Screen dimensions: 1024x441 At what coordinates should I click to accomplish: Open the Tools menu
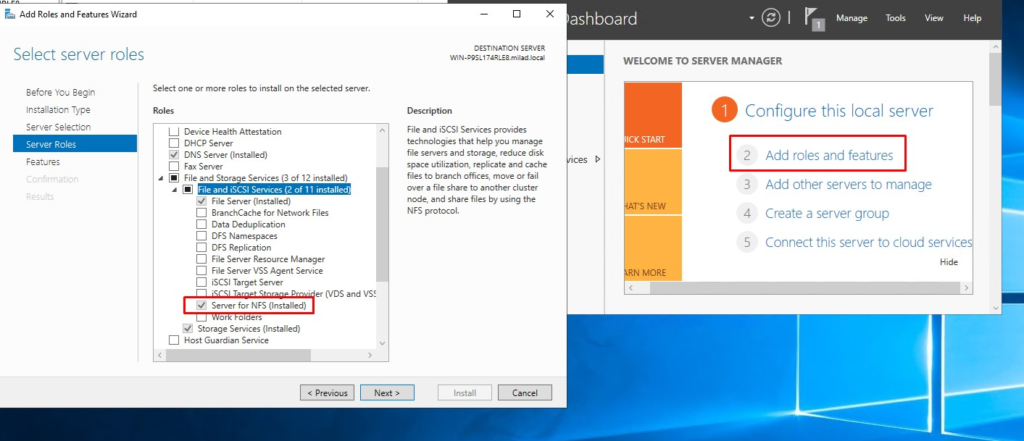895,18
